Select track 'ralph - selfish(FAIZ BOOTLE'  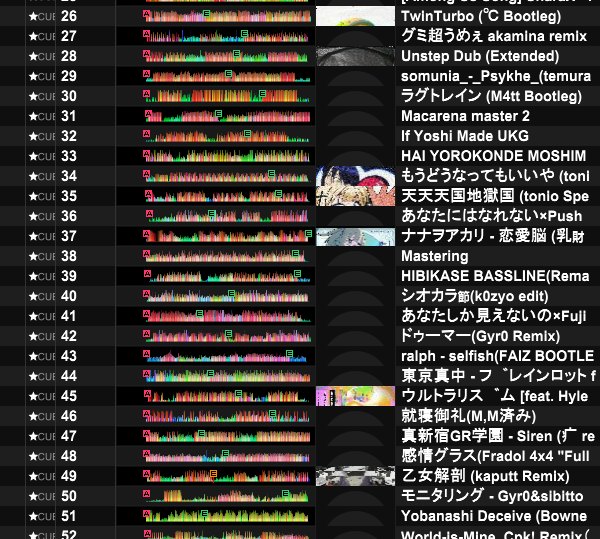497,356
